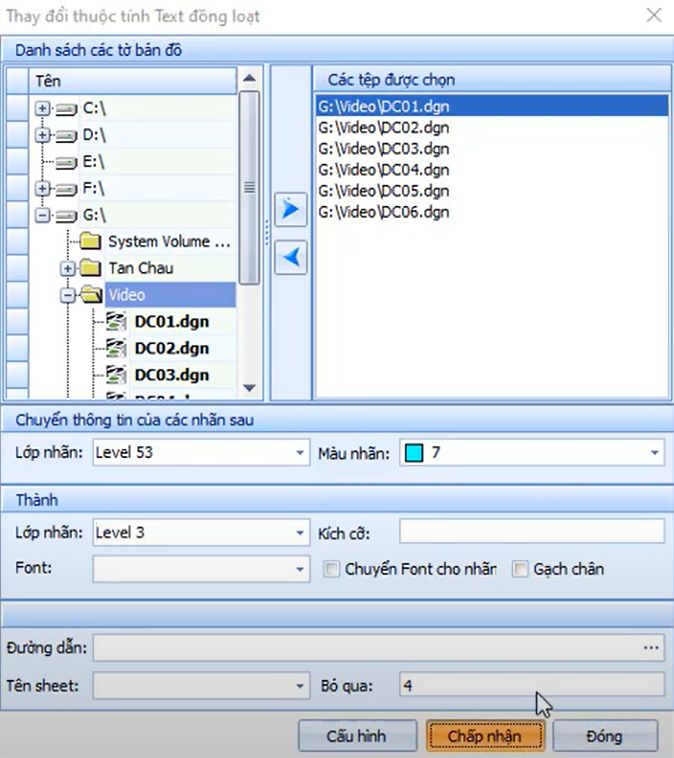Screen dimensions: 674x758
Task: Close the Thay đổi thuộc tính Text dialog
Action: 654,15
